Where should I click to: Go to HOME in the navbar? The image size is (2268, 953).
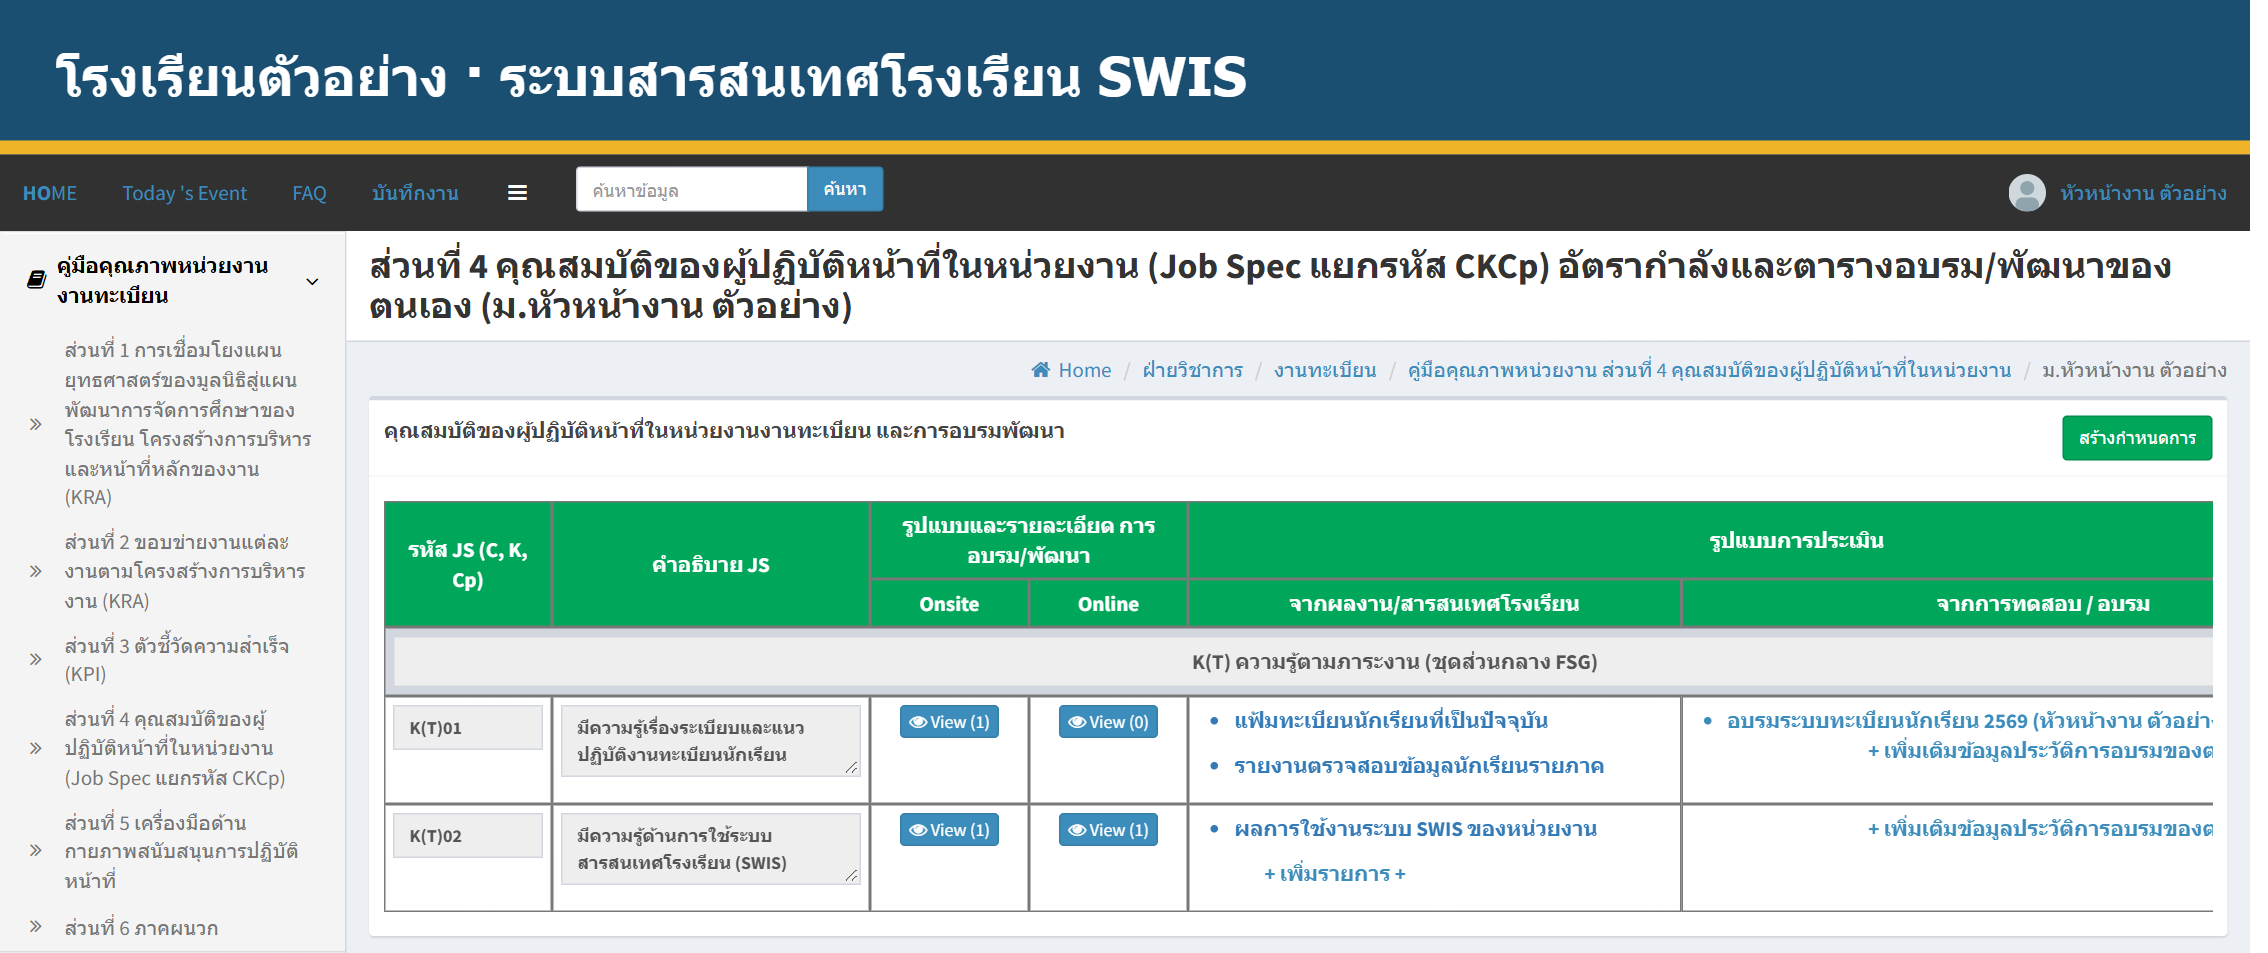(x=50, y=193)
